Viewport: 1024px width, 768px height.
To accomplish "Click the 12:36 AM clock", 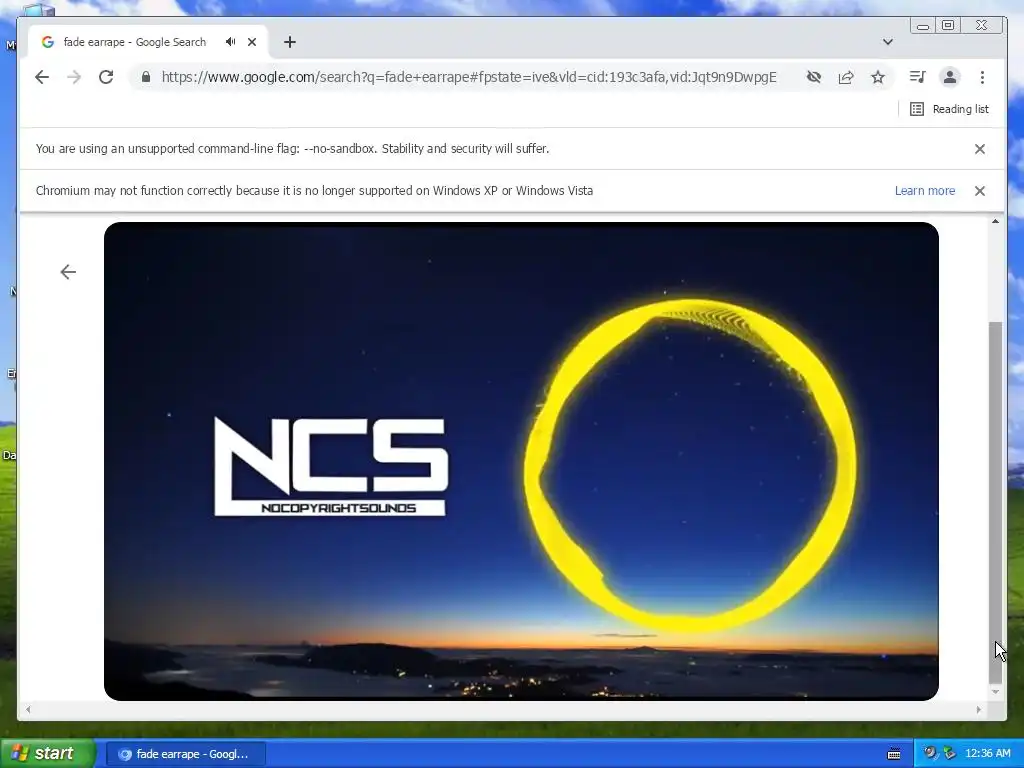I will coord(987,753).
